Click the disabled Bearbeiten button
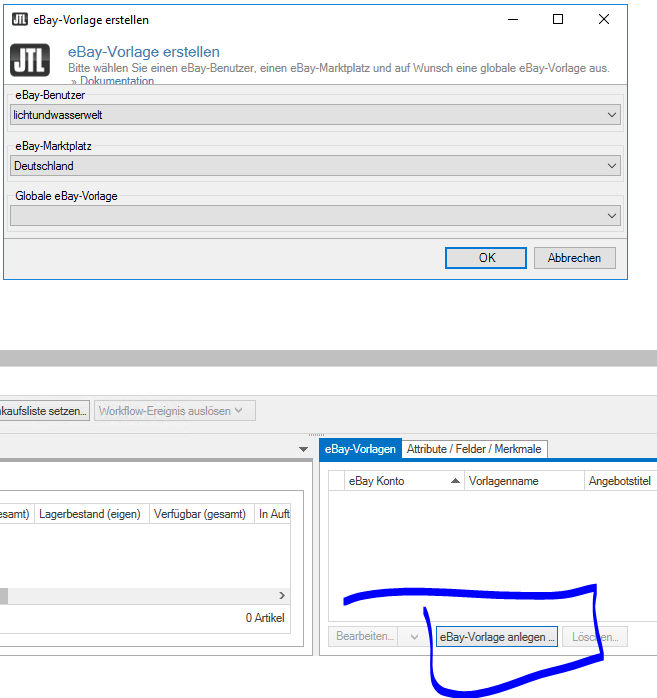The image size is (657, 698). tap(364, 637)
